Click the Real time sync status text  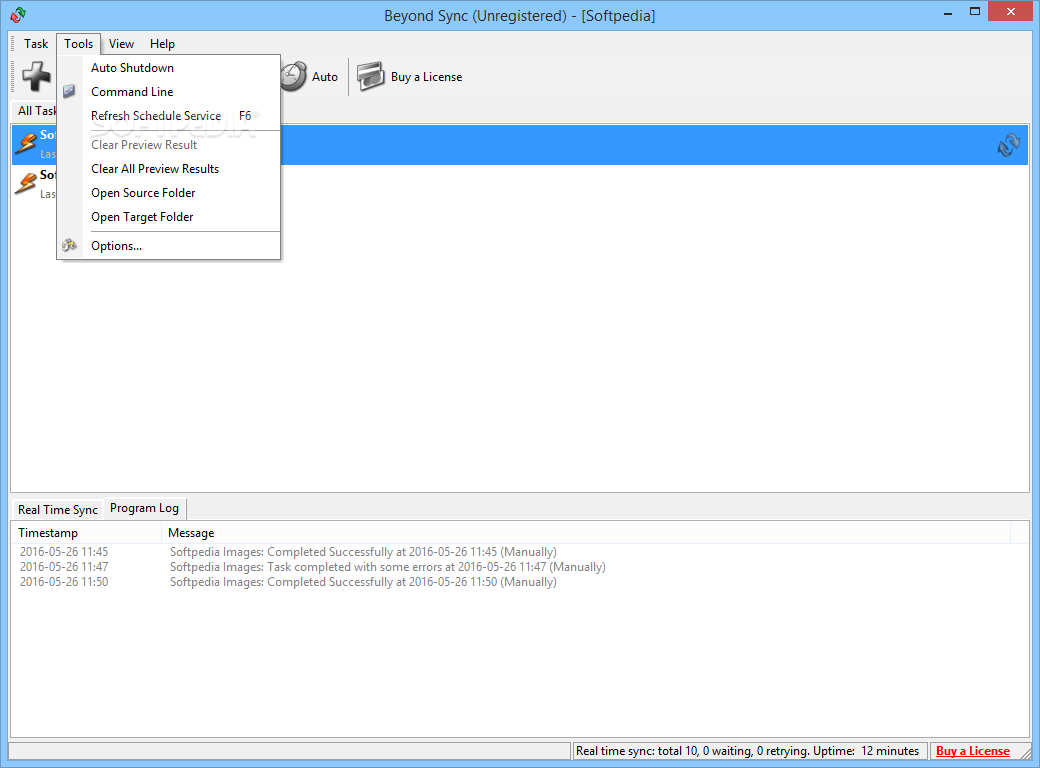(748, 751)
